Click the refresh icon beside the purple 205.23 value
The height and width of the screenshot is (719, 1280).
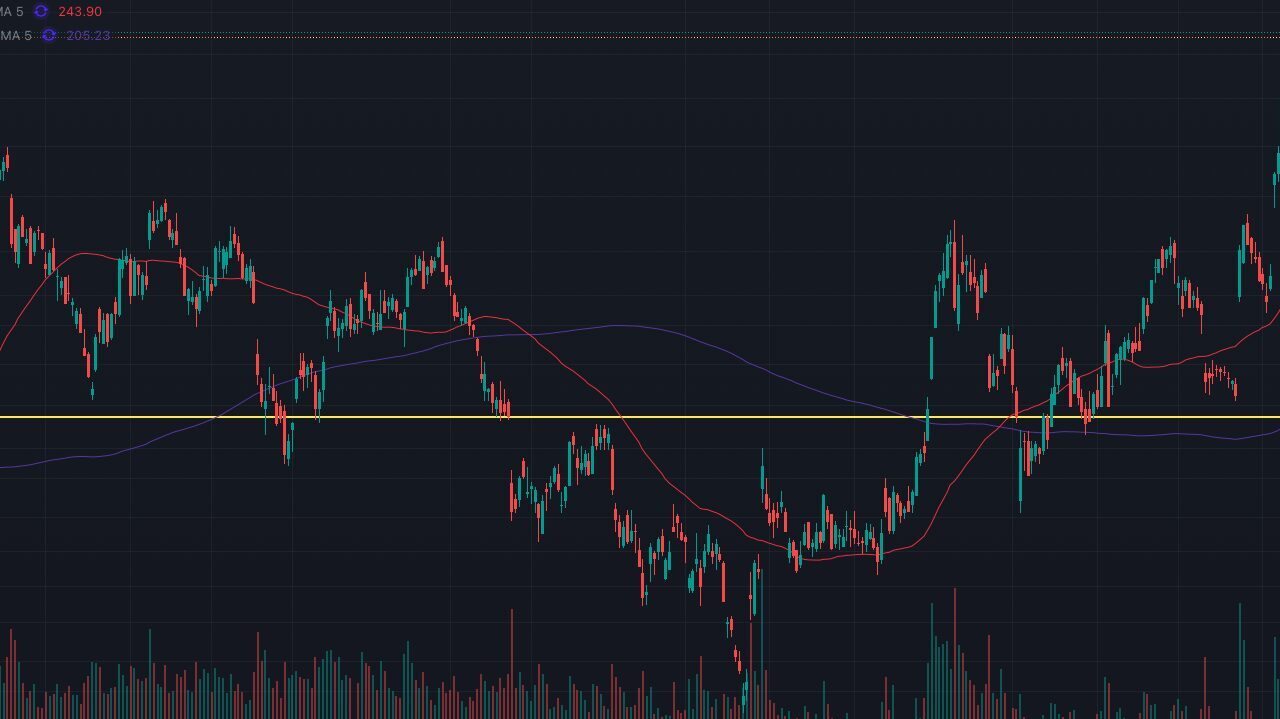pyautogui.click(x=49, y=35)
